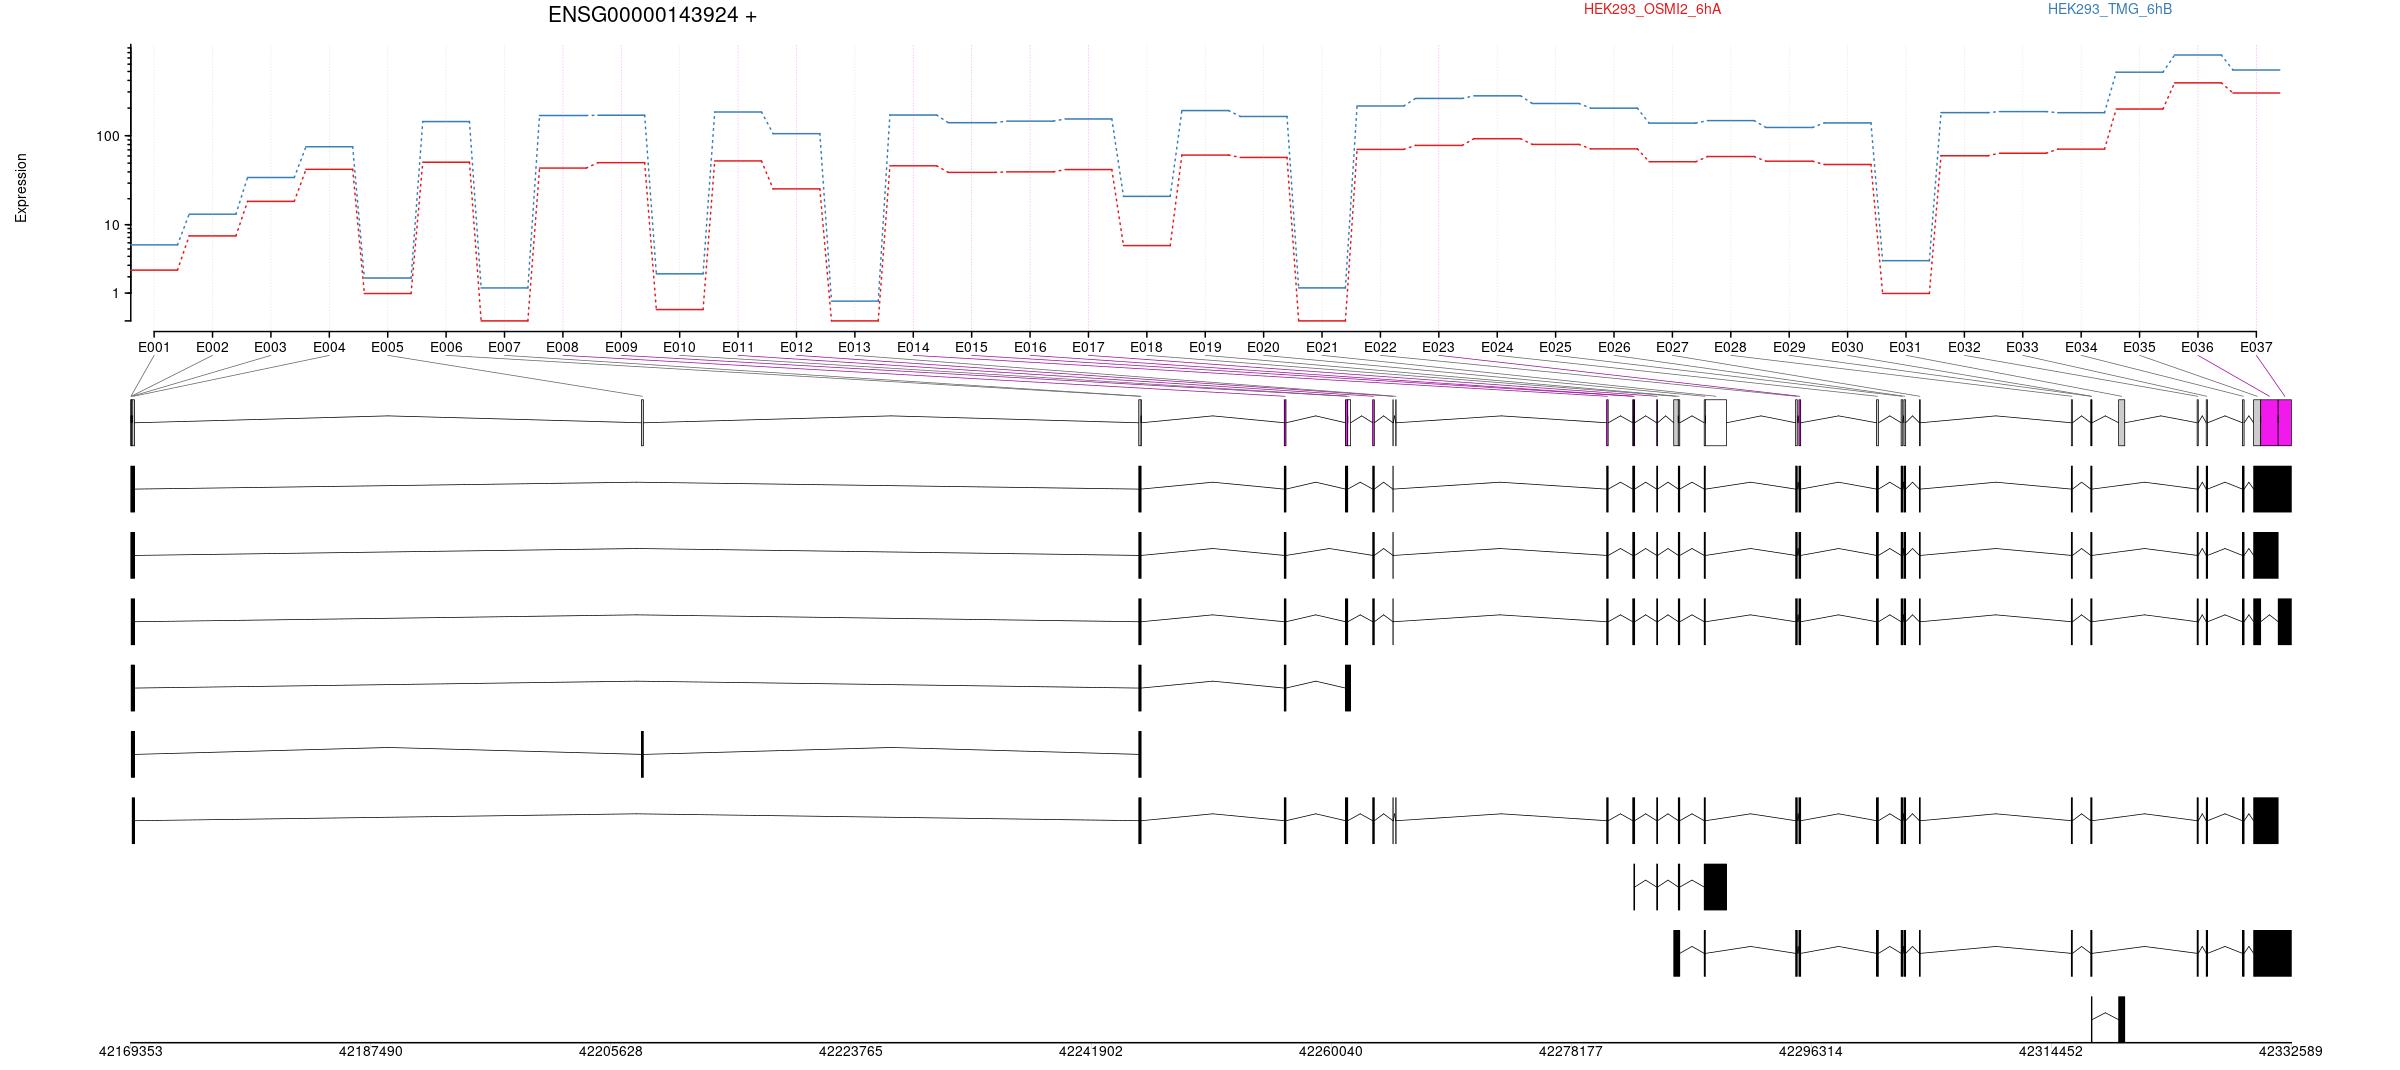Select exon label E004
This screenshot has width=2400, height=1070.
[x=329, y=347]
